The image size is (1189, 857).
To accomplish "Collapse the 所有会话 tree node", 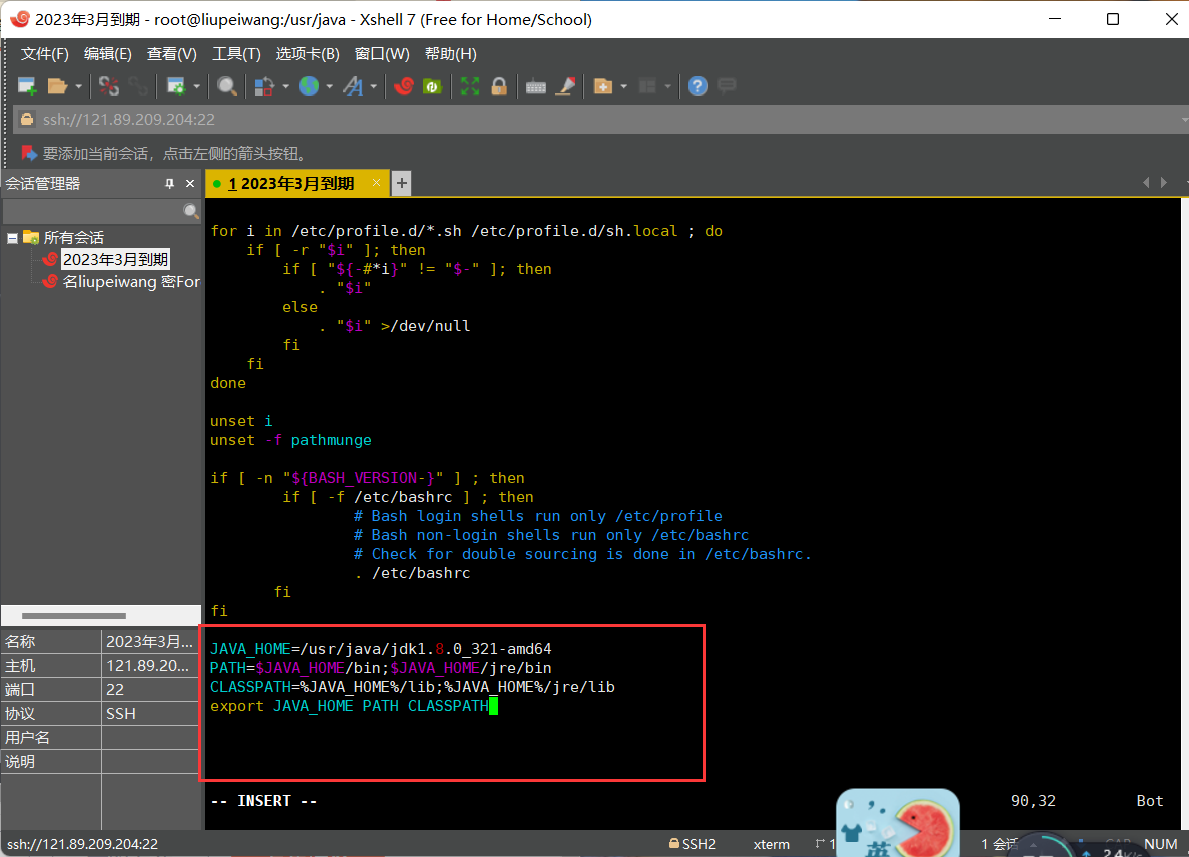I will tap(12, 238).
